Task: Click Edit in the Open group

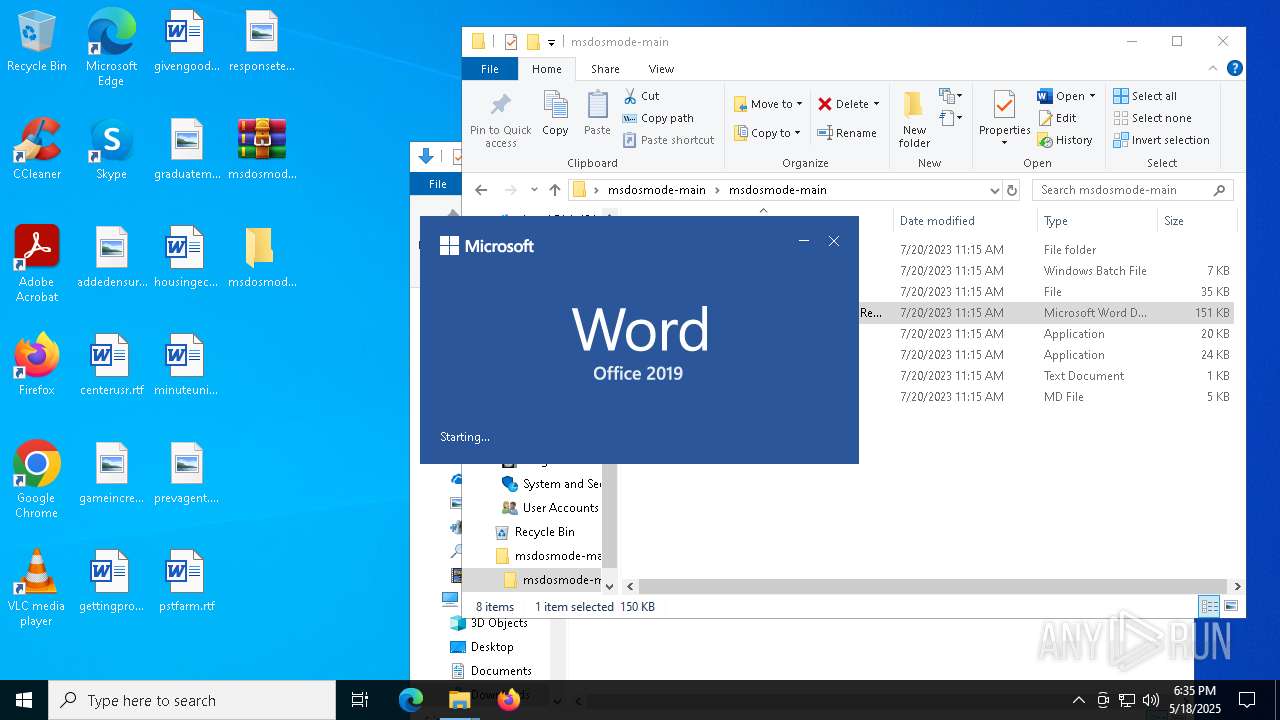Action: (x=1057, y=118)
